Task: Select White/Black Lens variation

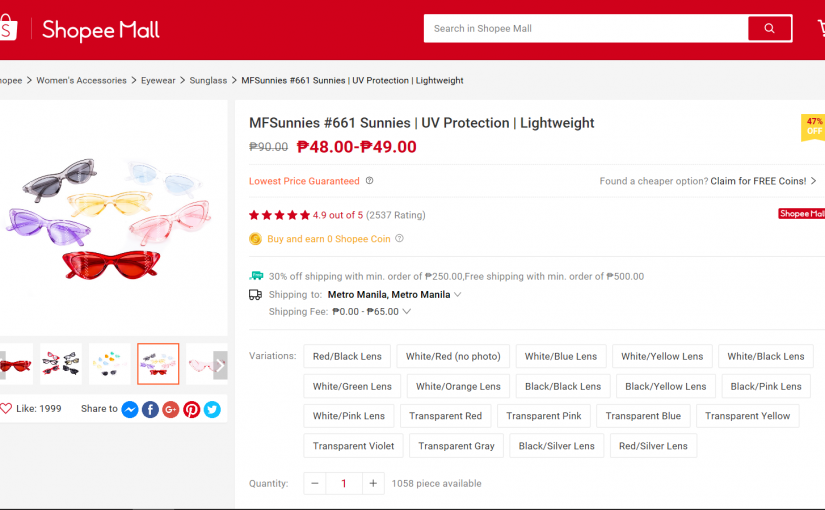Action: (766, 356)
